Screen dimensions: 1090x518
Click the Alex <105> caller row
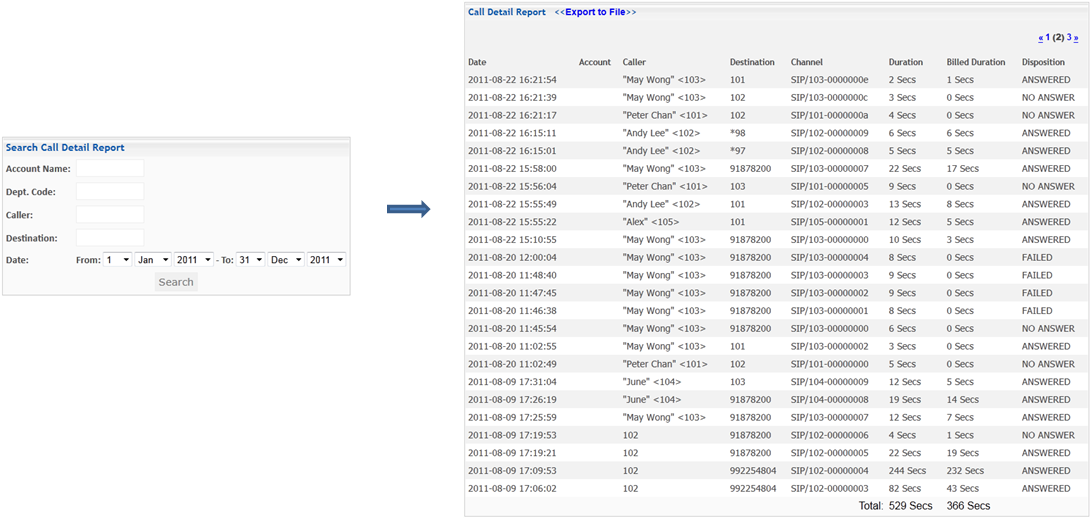tap(776, 222)
